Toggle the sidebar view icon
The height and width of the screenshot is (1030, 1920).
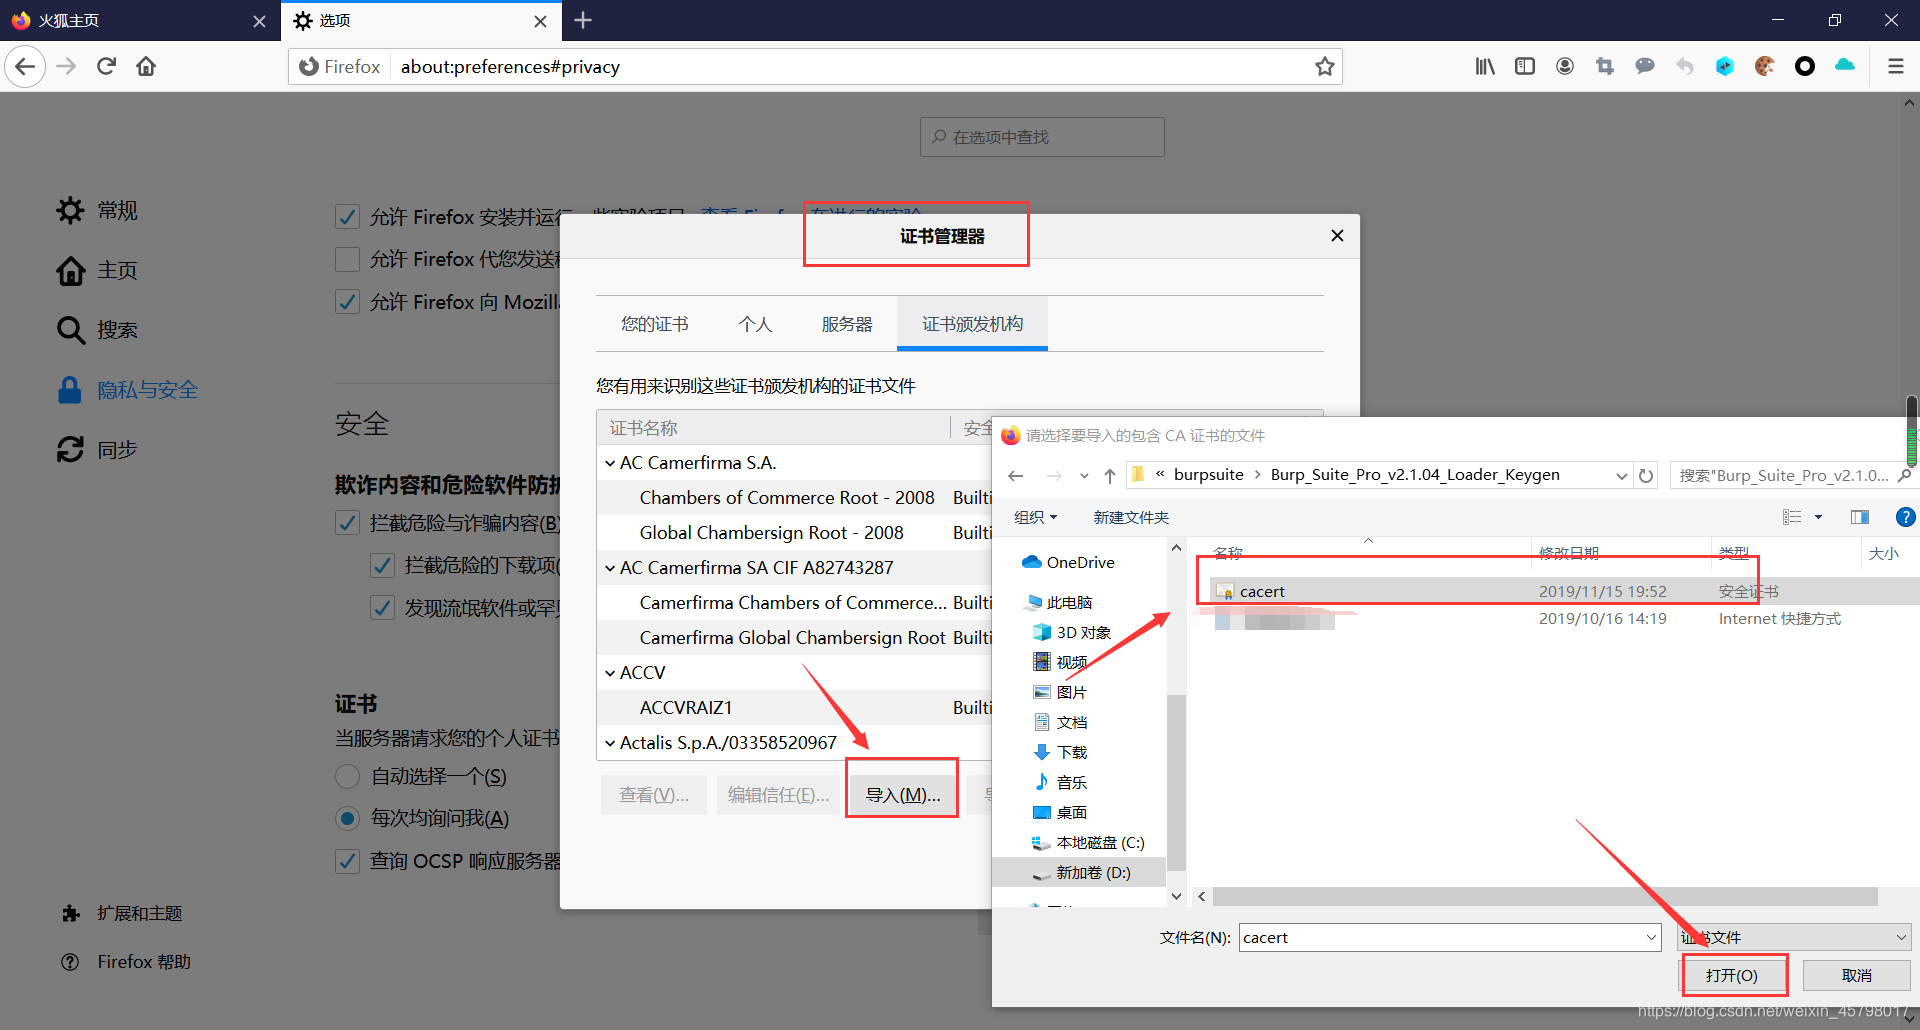coord(1525,67)
